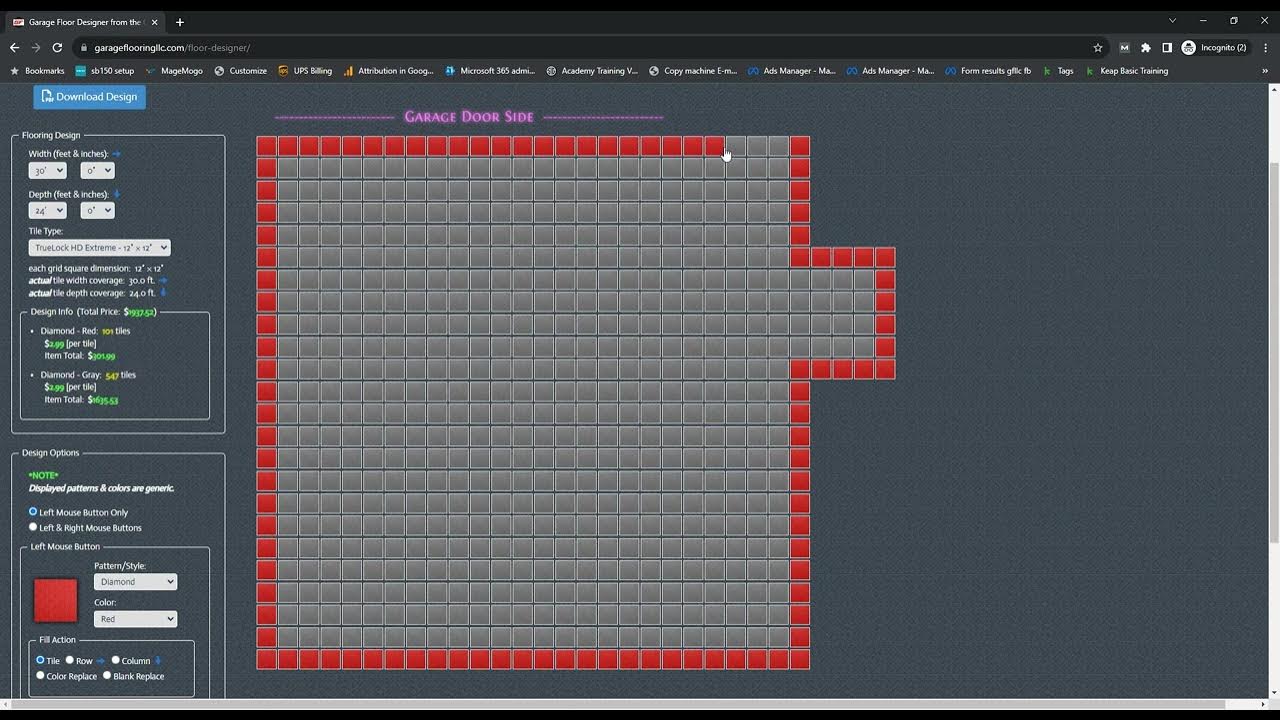The image size is (1280, 720).
Task: Open the Keap Basic Training bookmark
Action: (x=1126, y=71)
